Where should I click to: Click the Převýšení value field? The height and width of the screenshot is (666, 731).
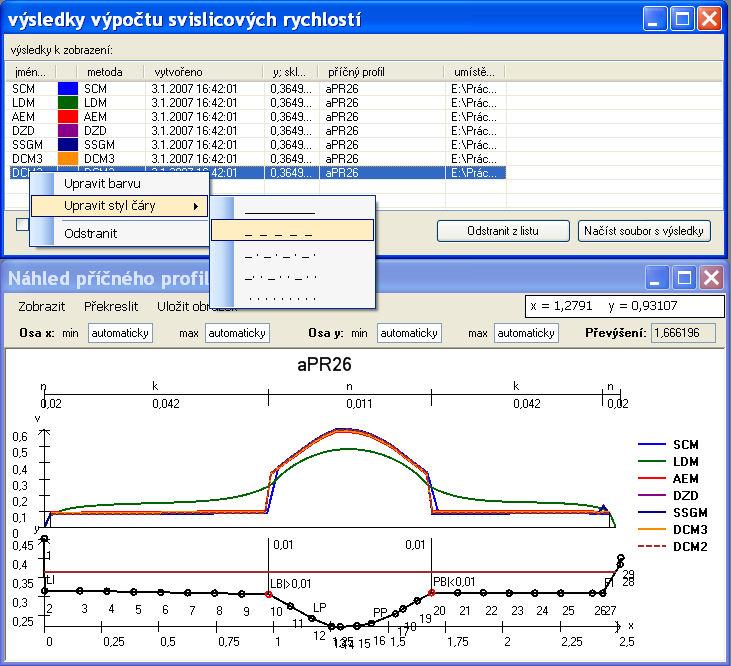[683, 333]
